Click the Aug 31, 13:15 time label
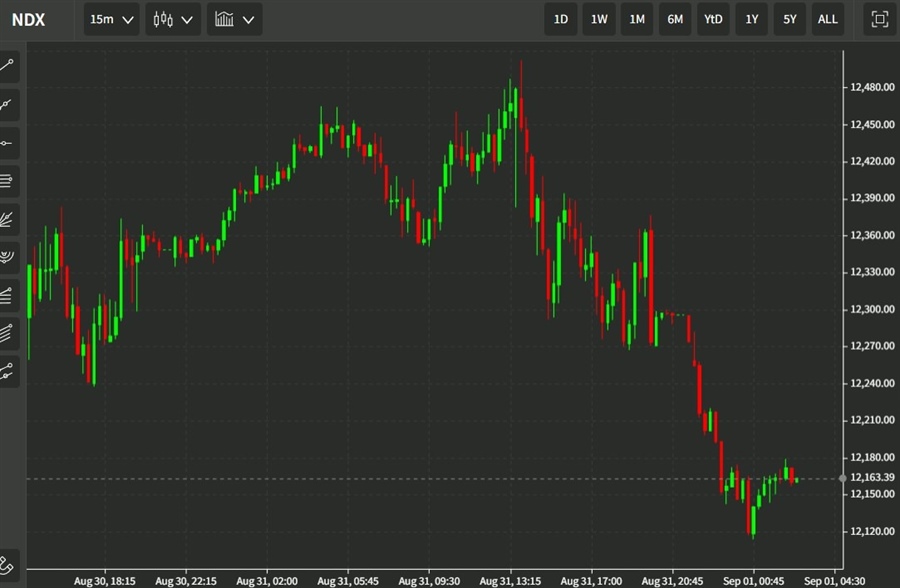Viewport: 900px width, 588px height. [510, 581]
